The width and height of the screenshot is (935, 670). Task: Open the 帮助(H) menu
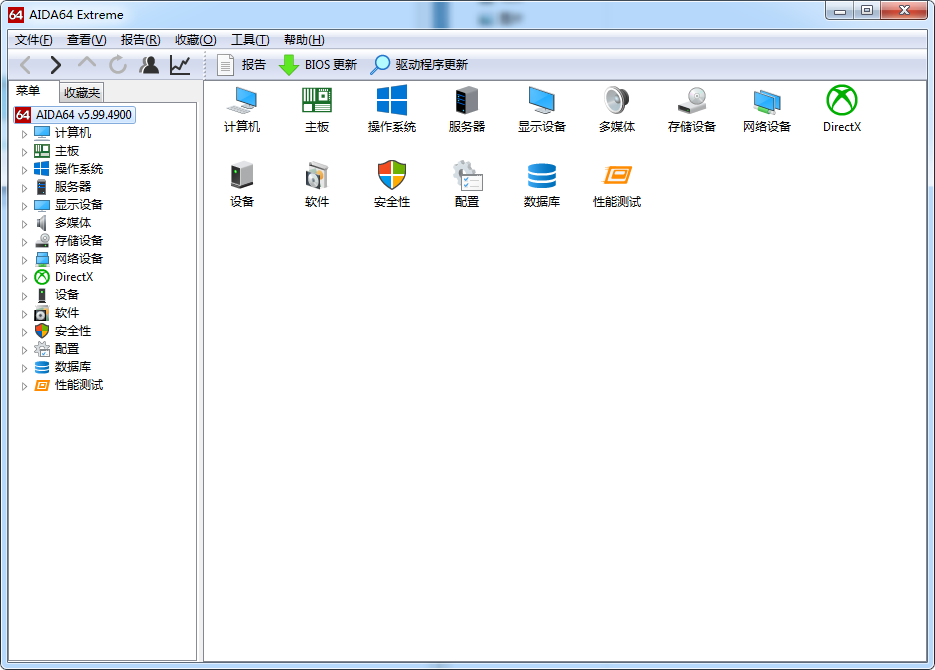304,40
